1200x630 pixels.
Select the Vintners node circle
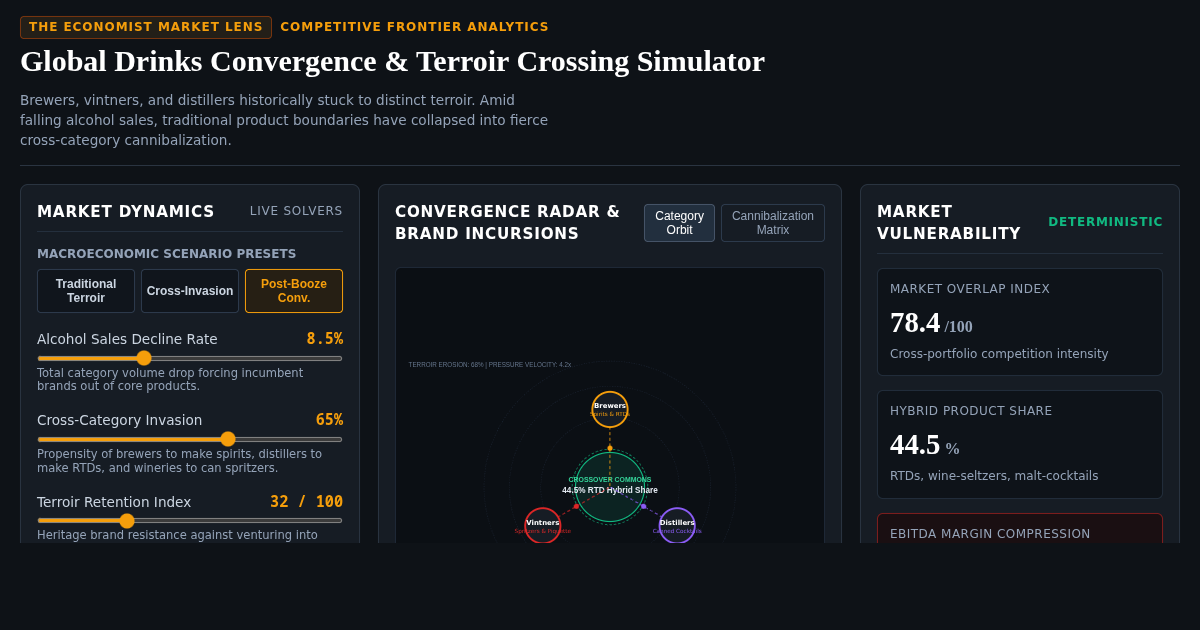[x=543, y=525]
